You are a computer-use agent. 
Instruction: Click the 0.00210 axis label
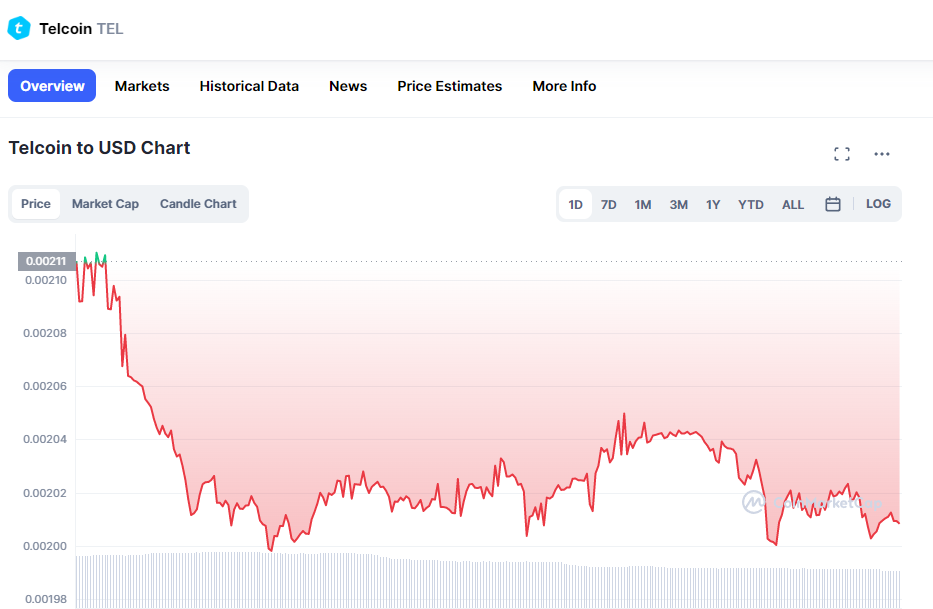click(x=46, y=280)
